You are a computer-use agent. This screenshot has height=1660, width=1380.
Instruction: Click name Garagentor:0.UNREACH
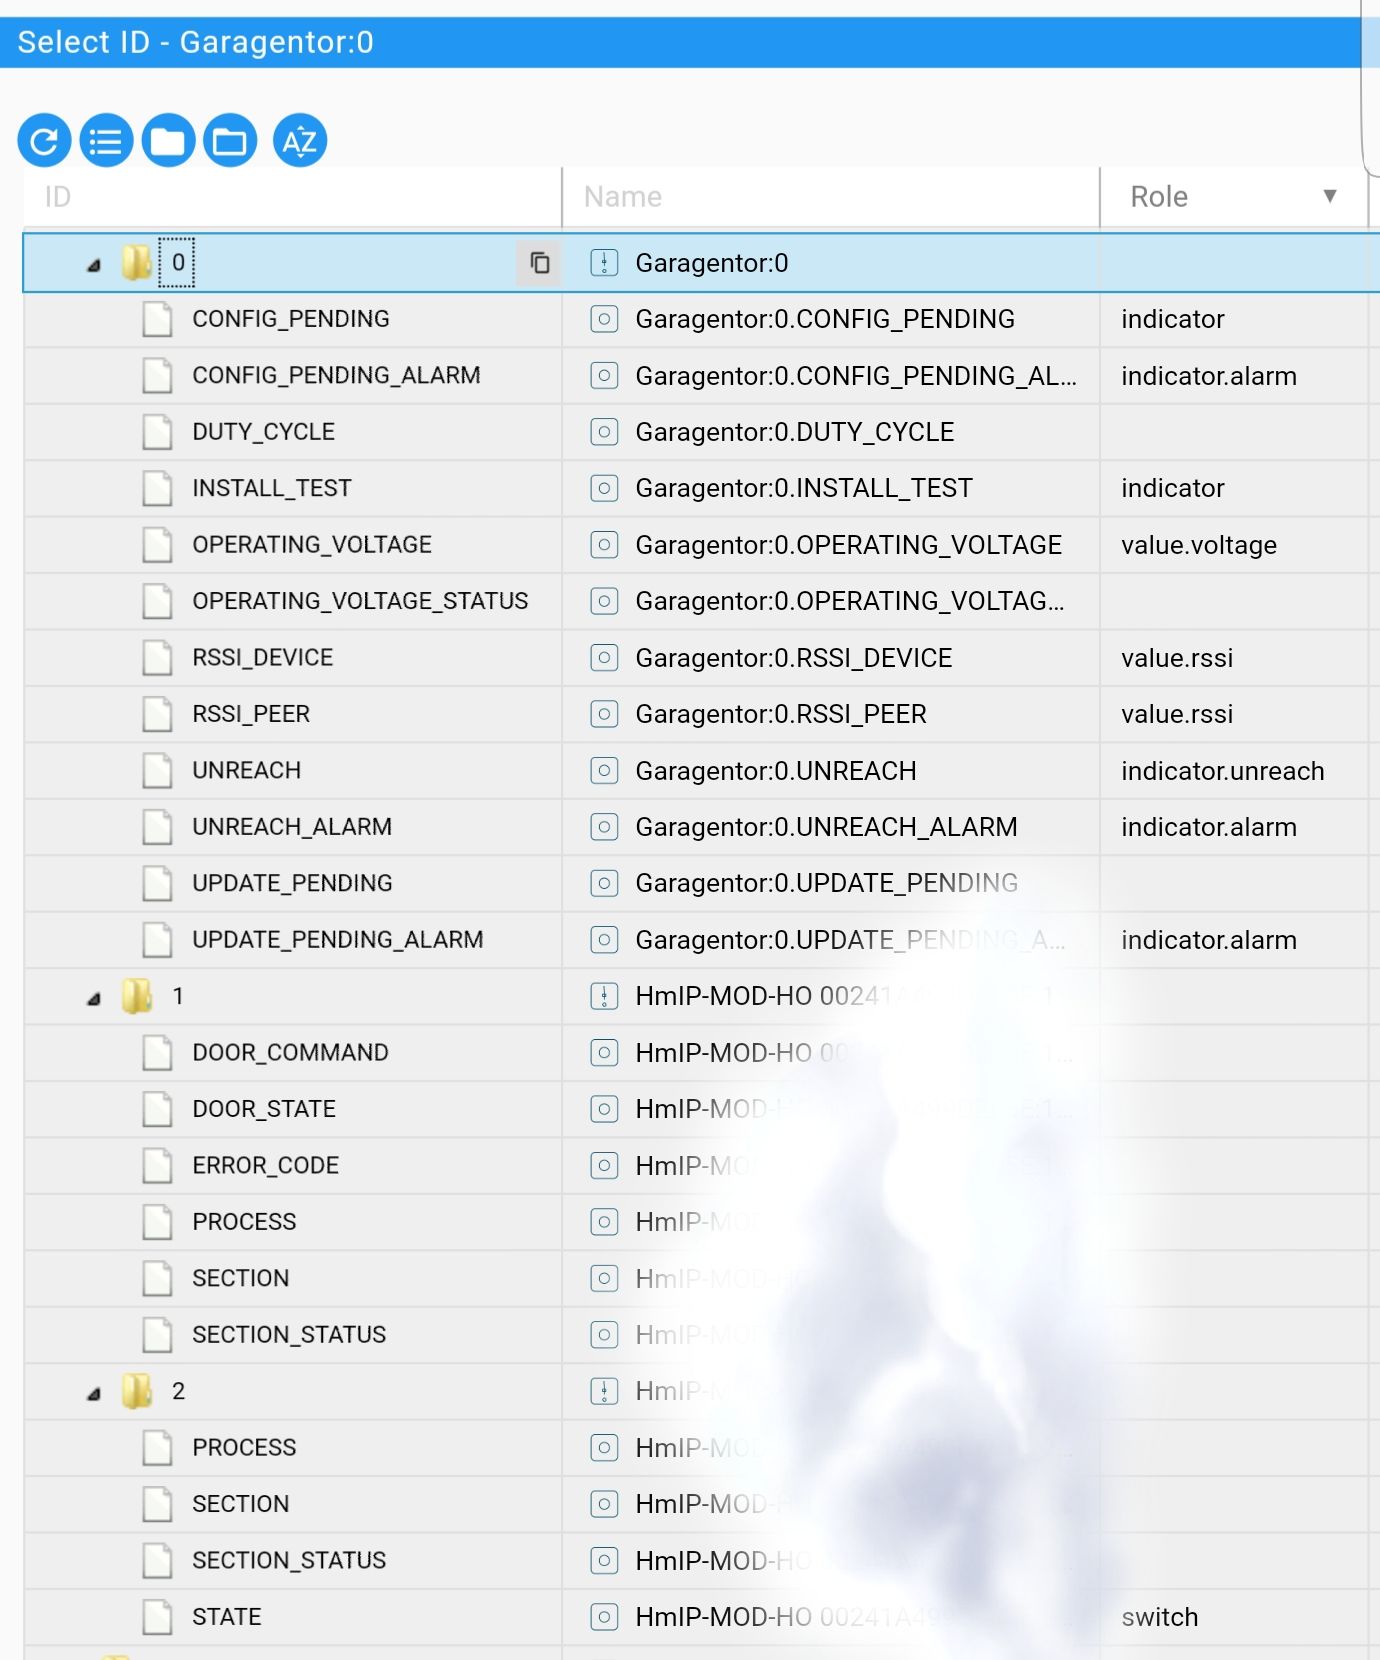(x=776, y=771)
